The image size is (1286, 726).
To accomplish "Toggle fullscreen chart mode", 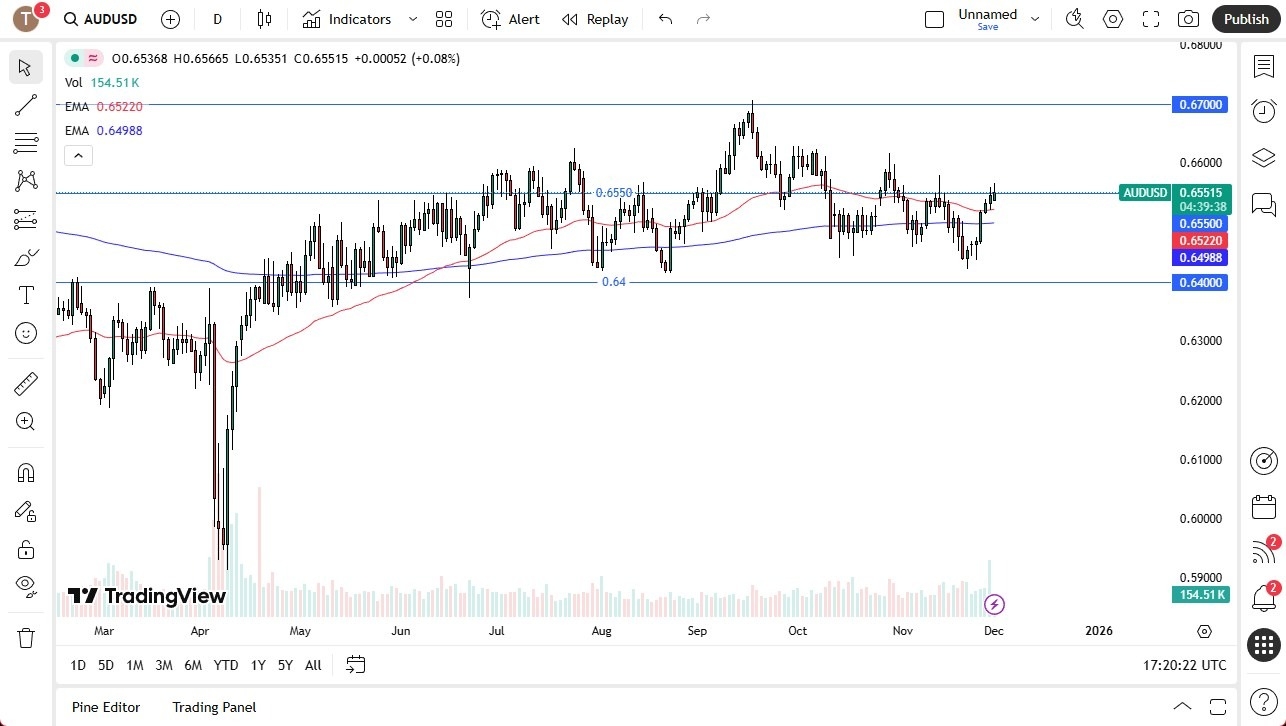I will click(1150, 18).
